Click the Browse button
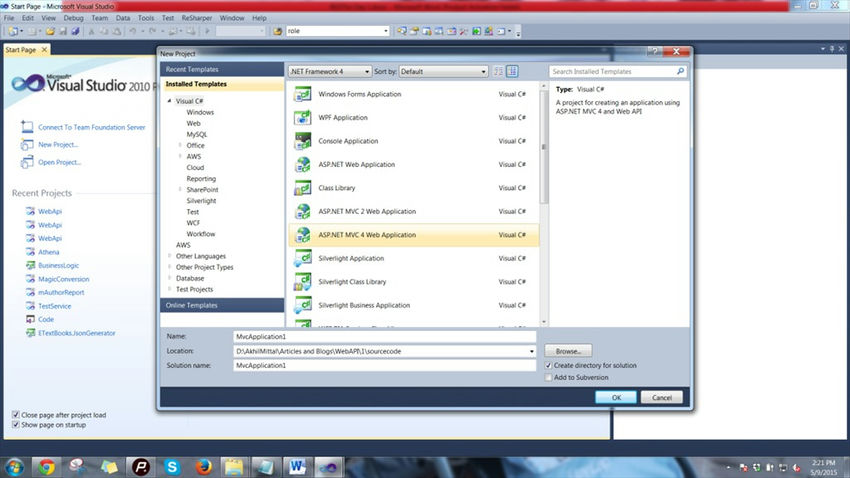850x478 pixels. [x=568, y=351]
